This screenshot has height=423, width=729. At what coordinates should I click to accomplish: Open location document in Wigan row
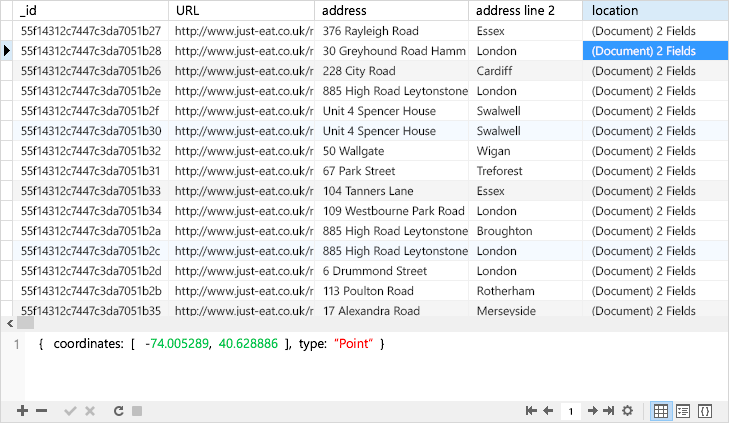click(x=655, y=151)
